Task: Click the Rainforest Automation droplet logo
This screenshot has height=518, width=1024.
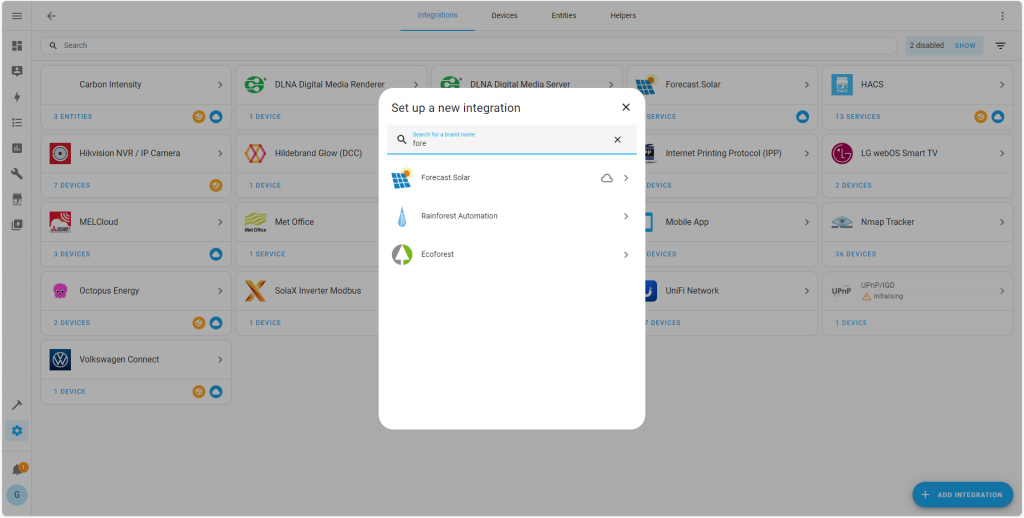Action: click(x=402, y=216)
